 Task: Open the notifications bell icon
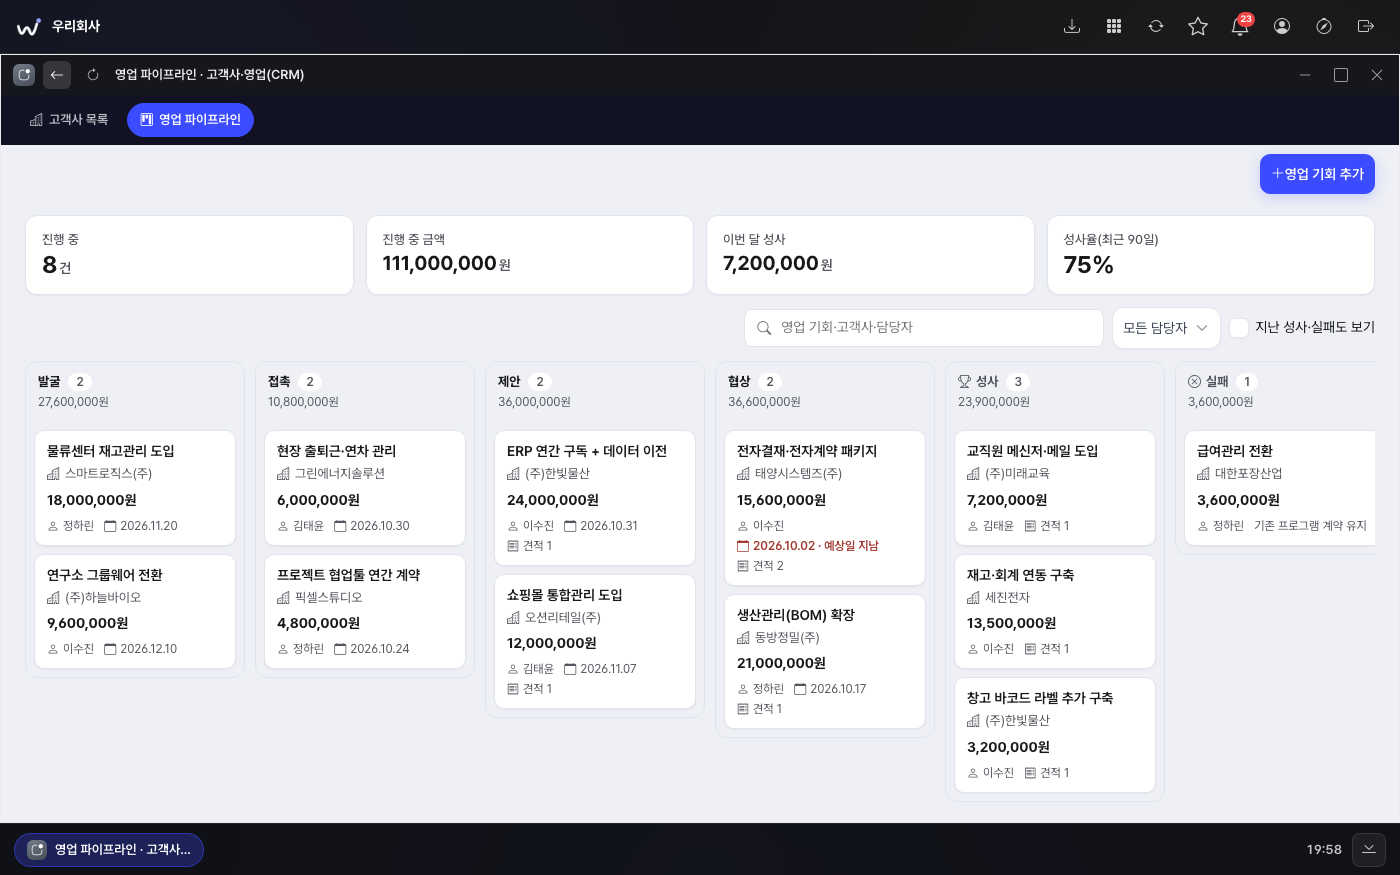click(1240, 27)
